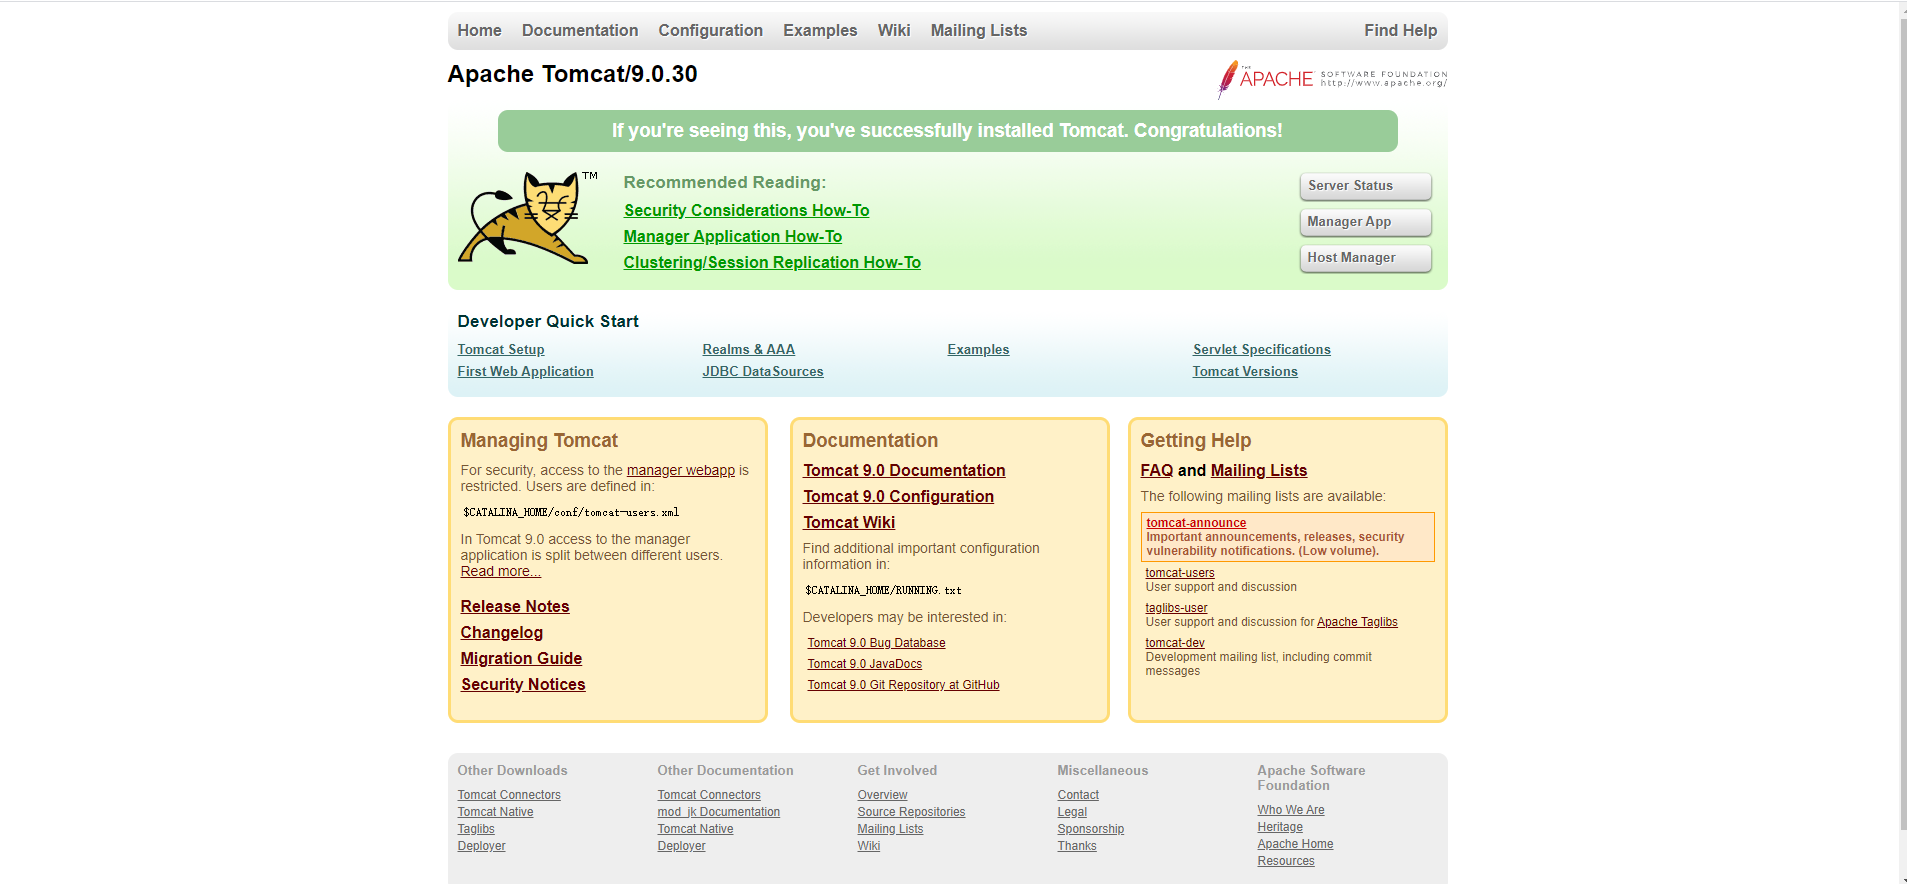Open Servlet Specifications link
Image resolution: width=1907 pixels, height=884 pixels.
pyautogui.click(x=1261, y=349)
